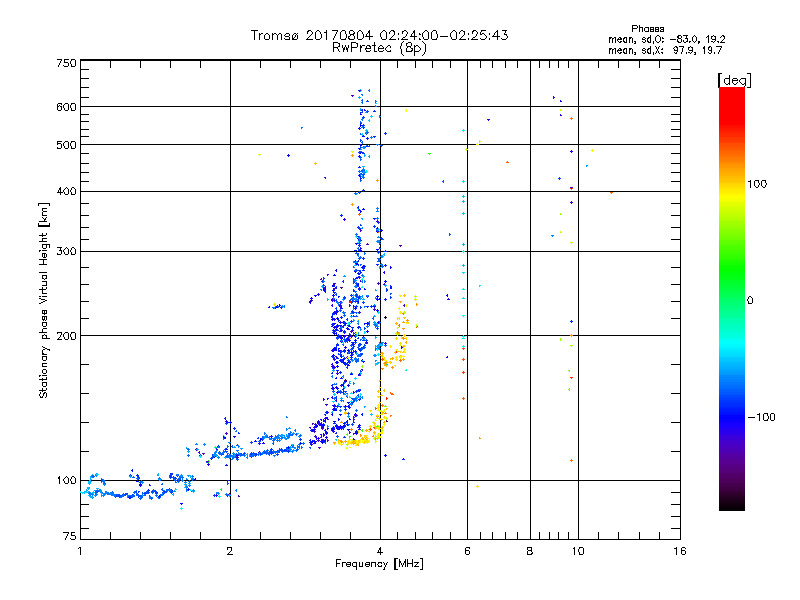Screen dimensions: 800x600
Task: Click x-axis tick label '6'
Action: coord(467,551)
